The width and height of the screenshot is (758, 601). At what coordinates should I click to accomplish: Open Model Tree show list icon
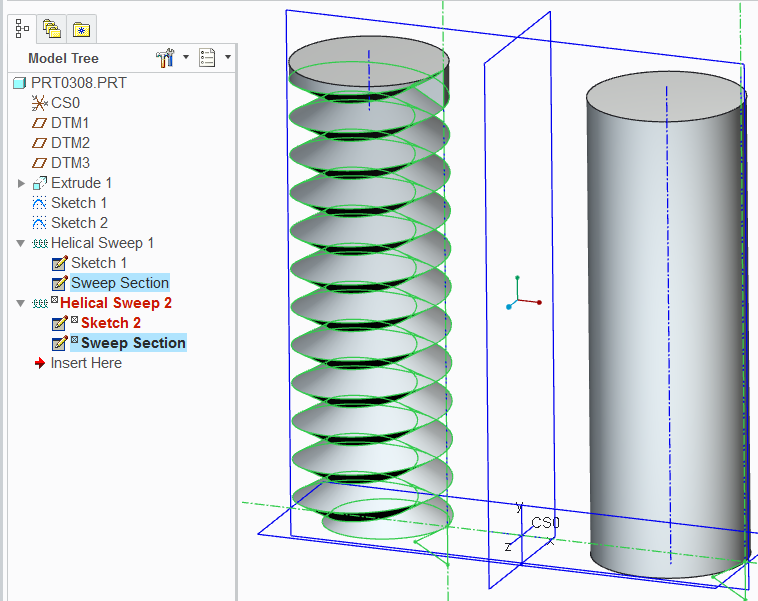pos(207,58)
